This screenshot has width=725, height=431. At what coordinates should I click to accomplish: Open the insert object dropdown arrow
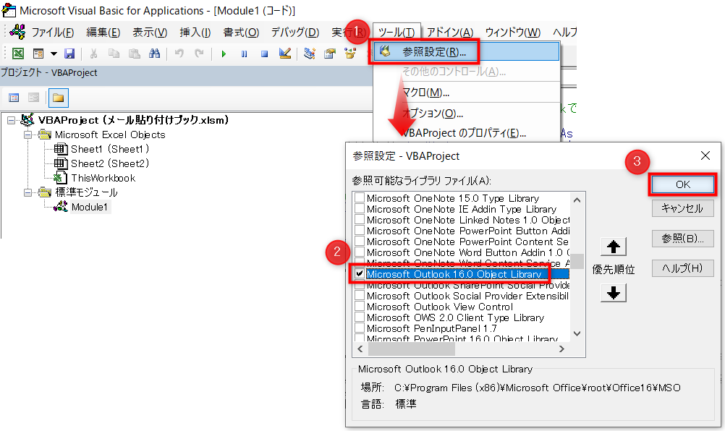tap(52, 53)
